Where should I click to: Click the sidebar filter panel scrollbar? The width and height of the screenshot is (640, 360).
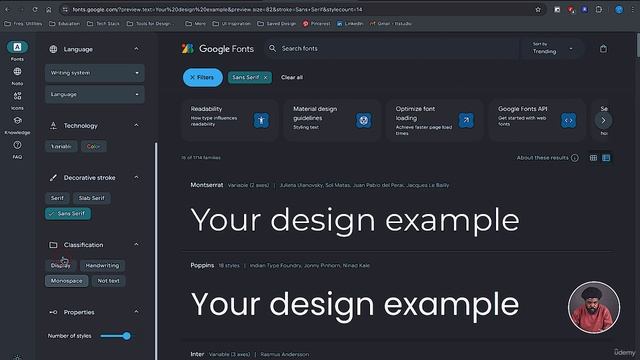(156, 251)
